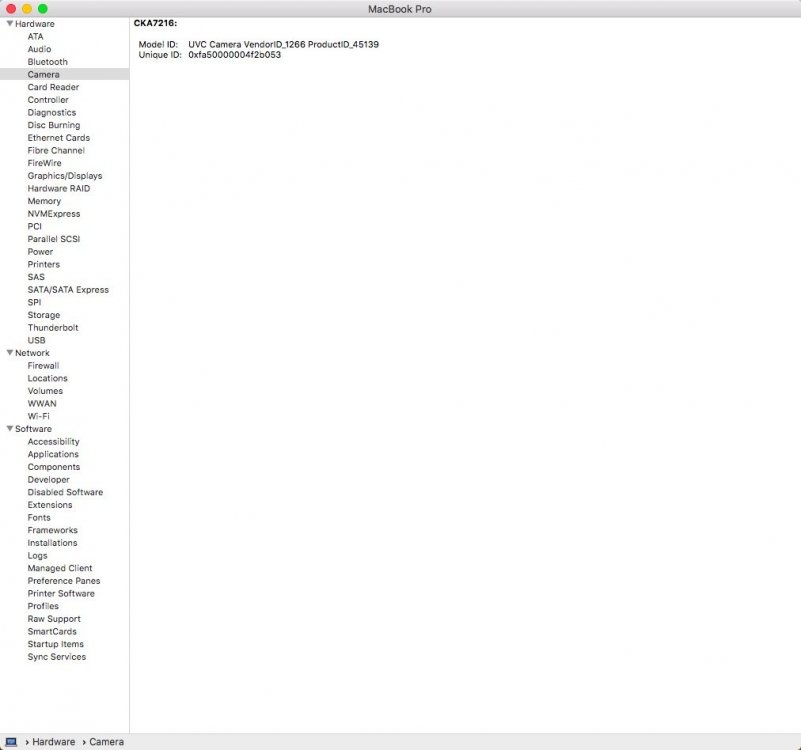Screen dimensions: 801x750
Task: Click Hardware in the bottom path bar
Action: point(54,742)
